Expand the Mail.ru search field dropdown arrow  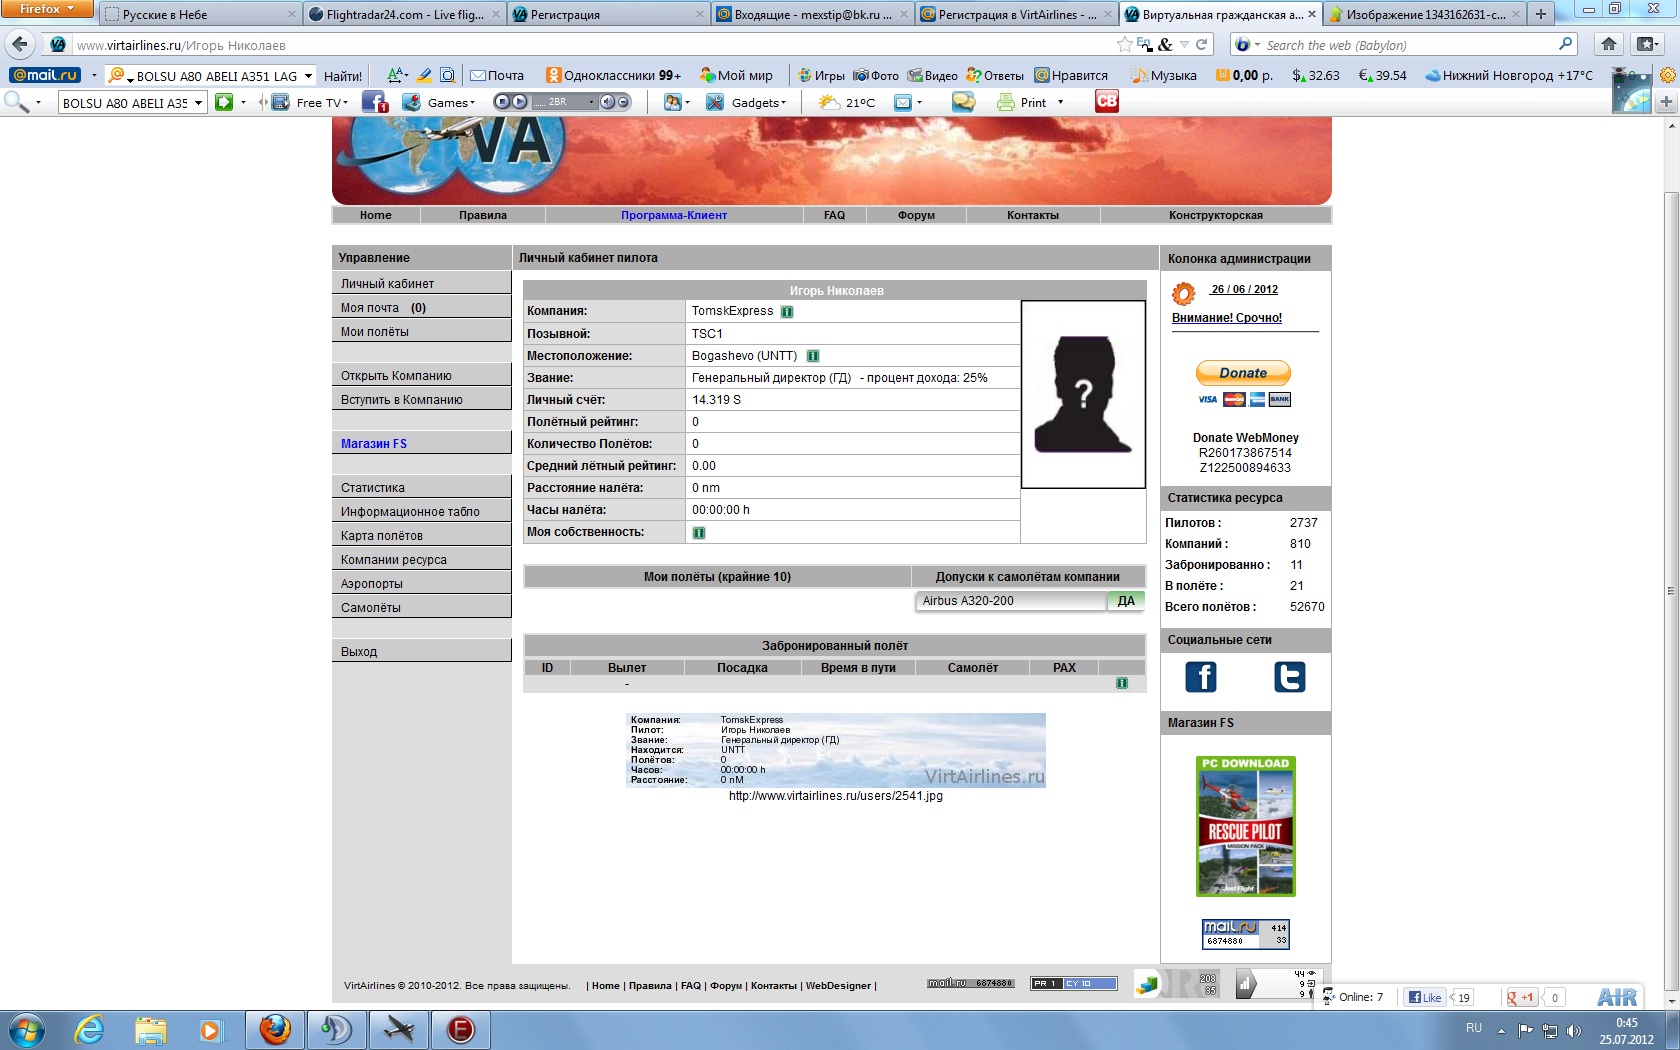tap(308, 76)
